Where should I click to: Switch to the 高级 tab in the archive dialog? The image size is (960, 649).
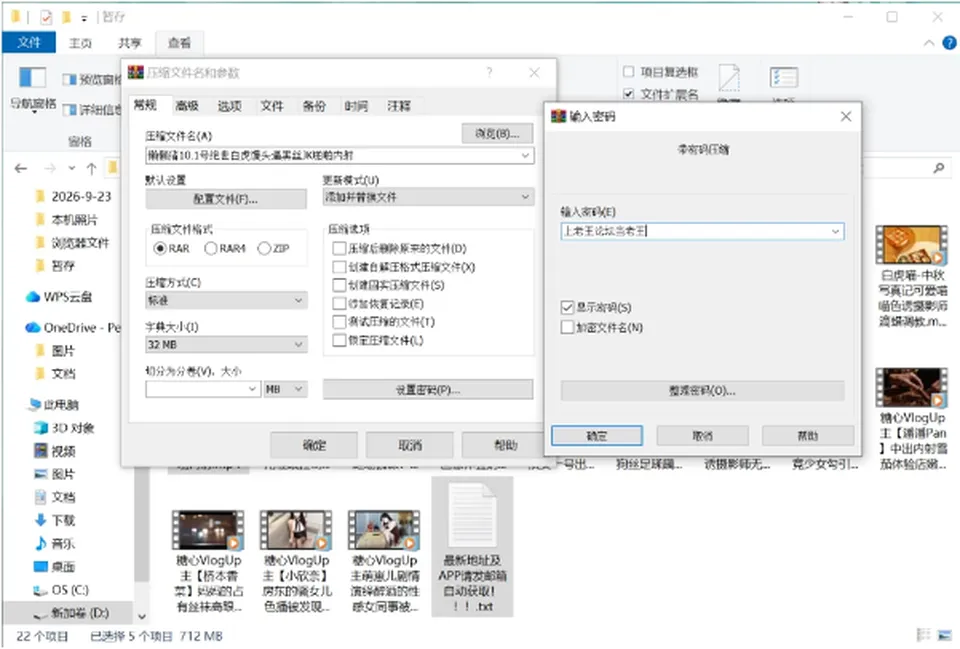point(187,106)
